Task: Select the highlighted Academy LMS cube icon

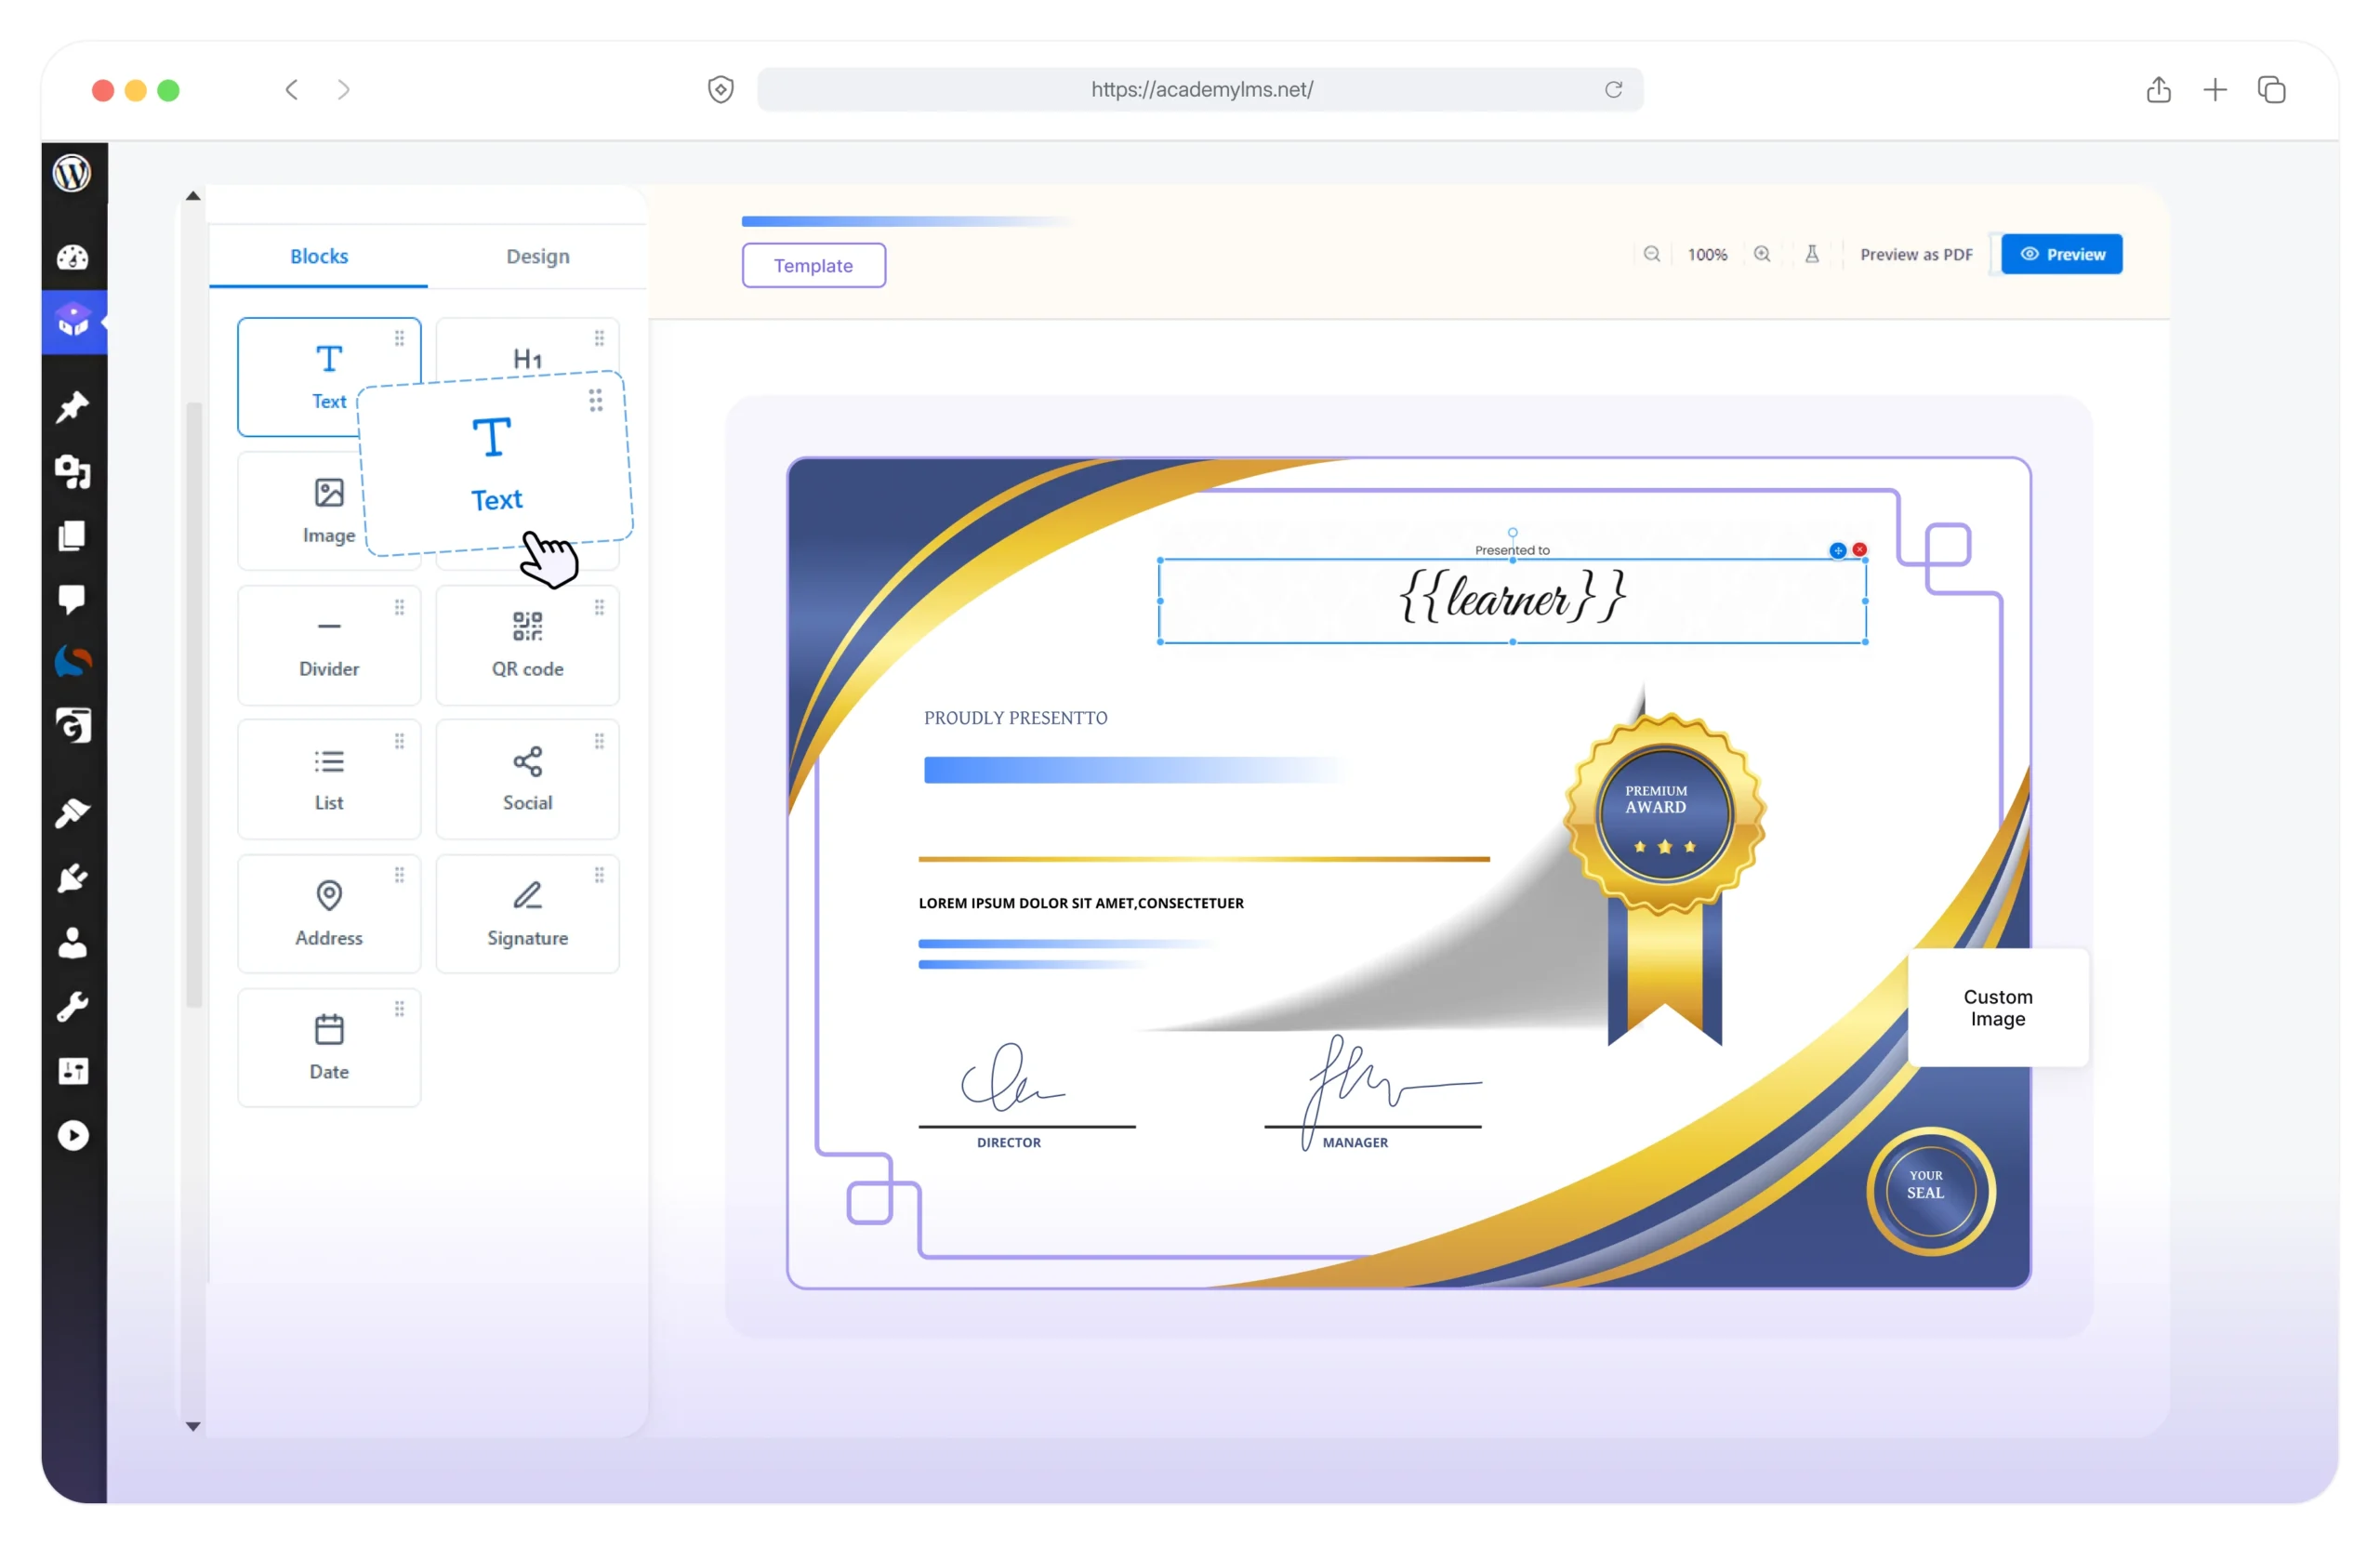Action: pyautogui.click(x=73, y=321)
